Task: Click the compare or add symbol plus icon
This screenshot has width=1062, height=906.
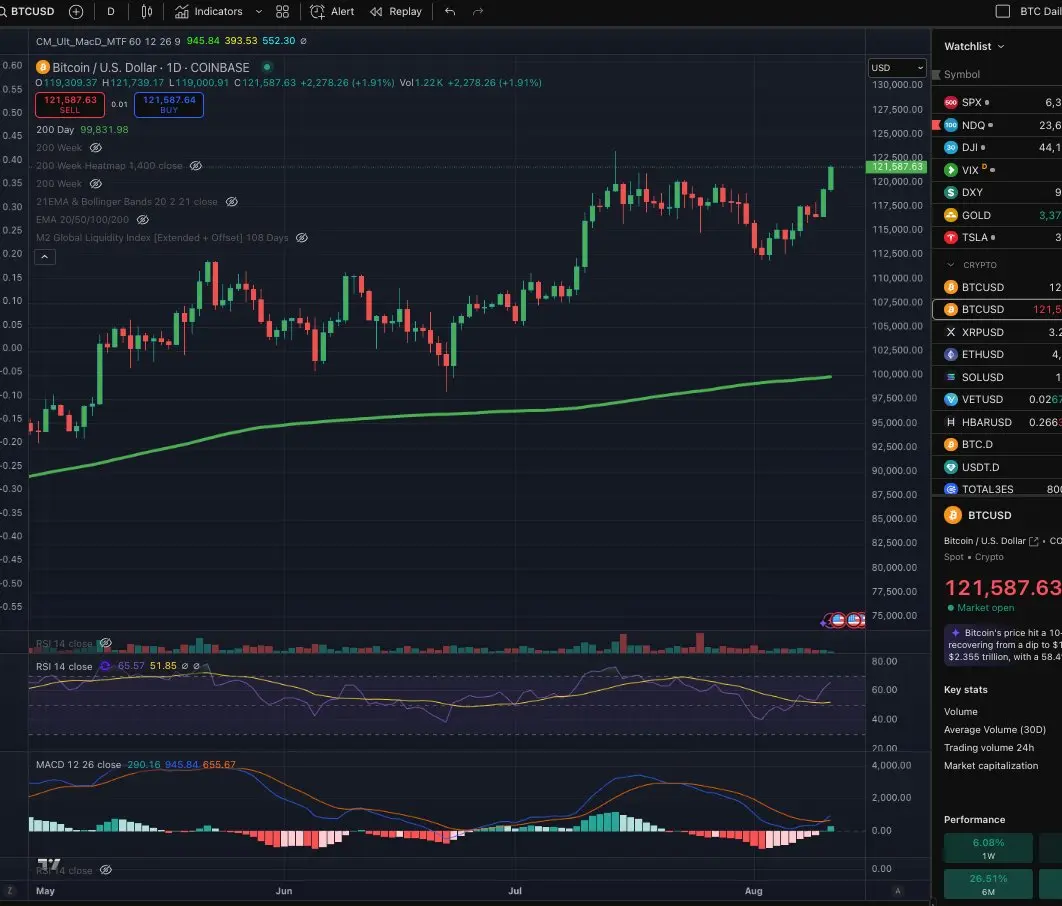Action: (x=77, y=12)
